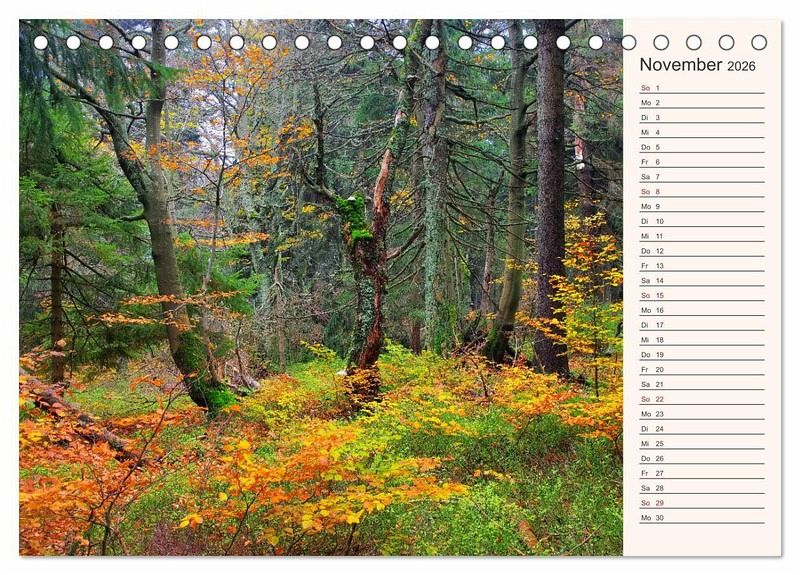This screenshot has width=800, height=575.
Task: Click the Mi 11 date line
Action: tap(700, 236)
